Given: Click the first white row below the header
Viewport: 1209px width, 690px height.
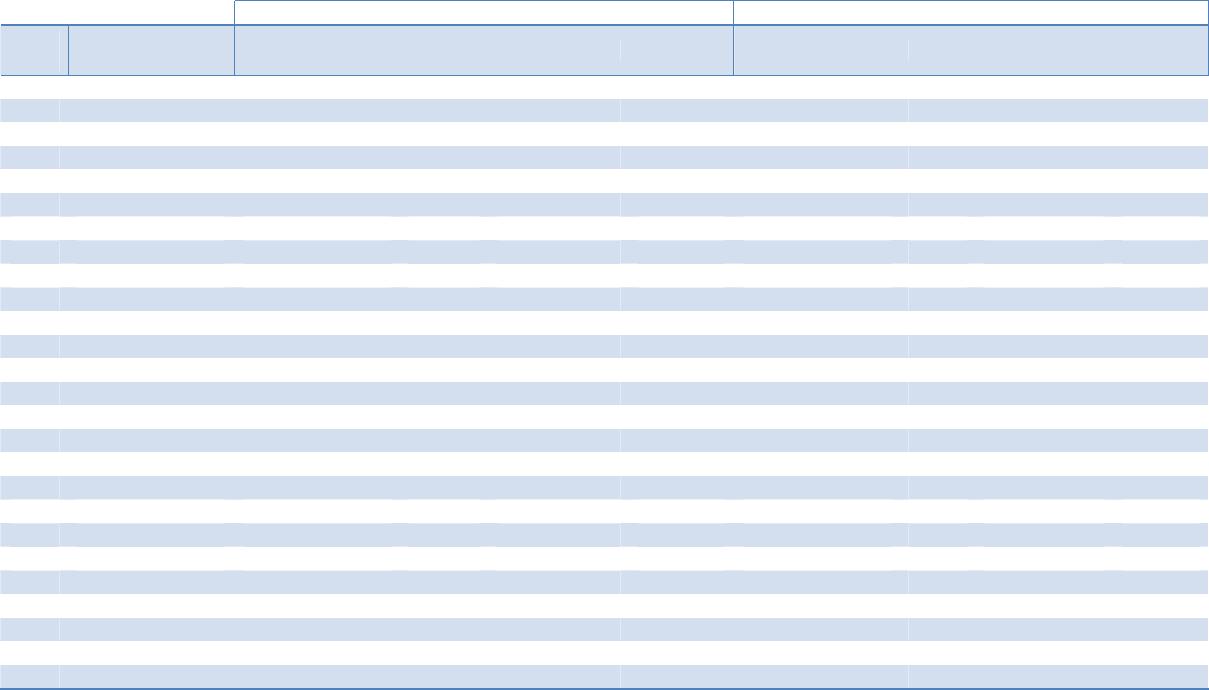Looking at the screenshot, I should [x=604, y=87].
